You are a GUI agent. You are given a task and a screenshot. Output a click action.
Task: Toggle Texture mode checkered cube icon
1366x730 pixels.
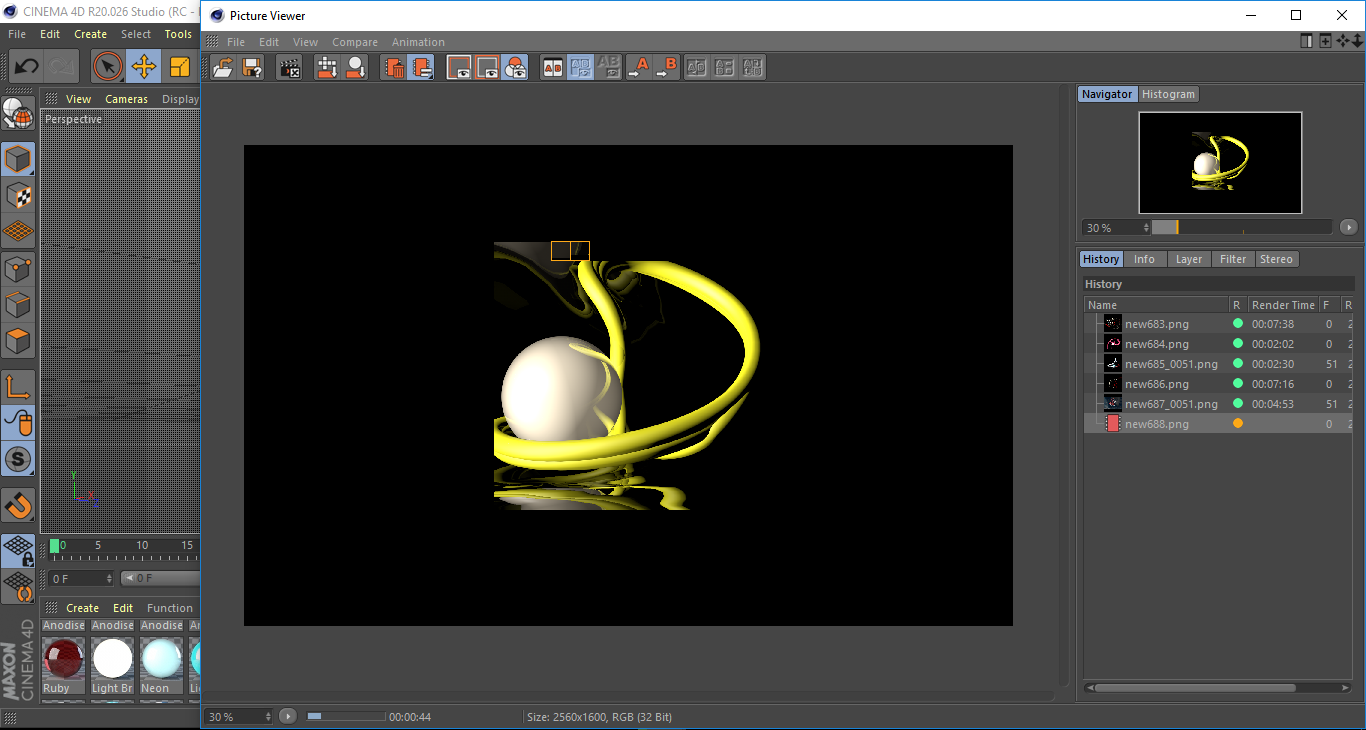[18, 195]
